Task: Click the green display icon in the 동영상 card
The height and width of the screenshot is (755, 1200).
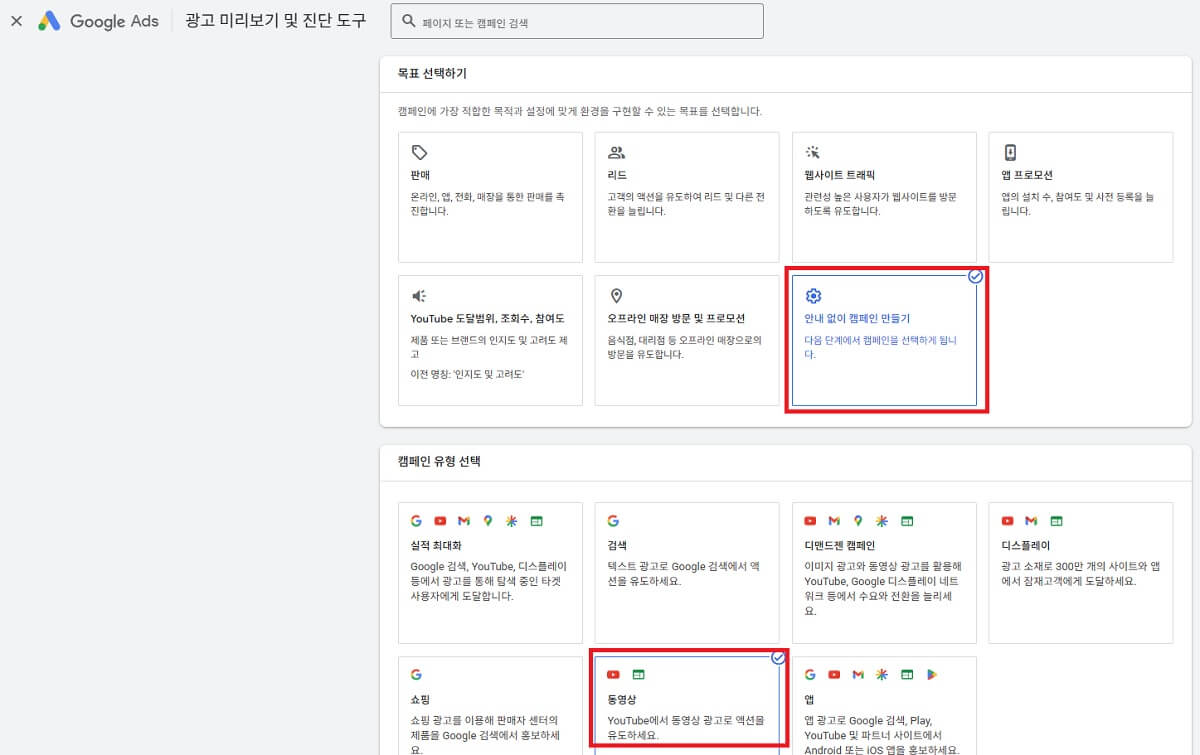Action: (639, 675)
